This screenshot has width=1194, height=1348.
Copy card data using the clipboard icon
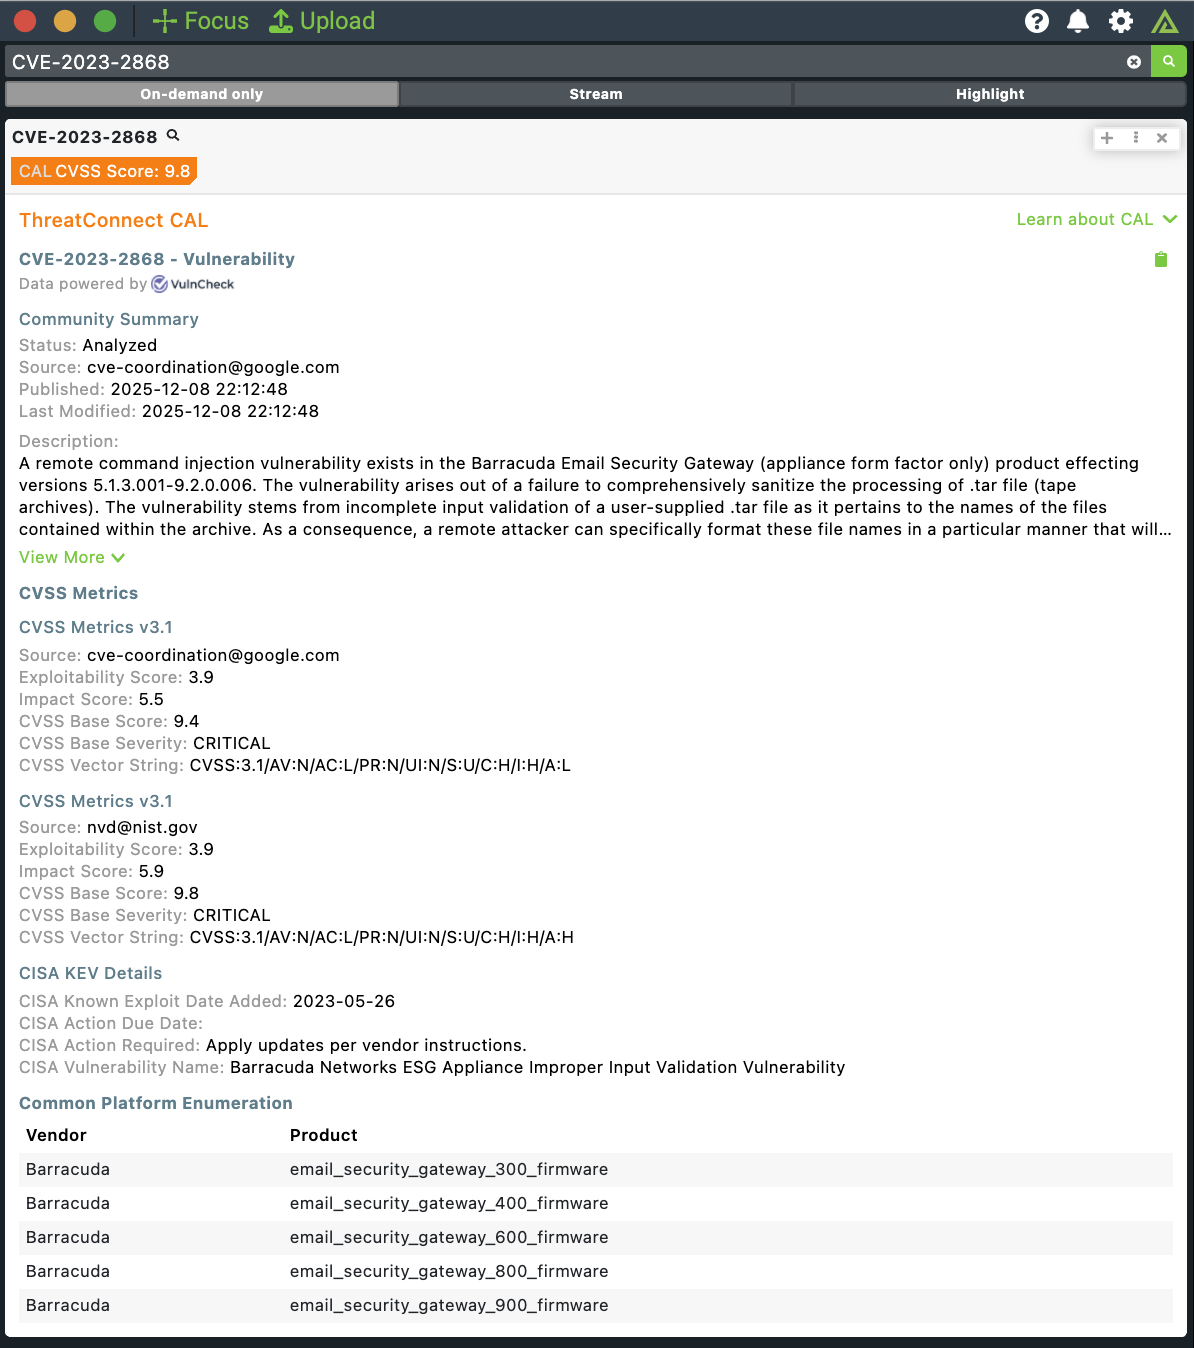coord(1161,259)
